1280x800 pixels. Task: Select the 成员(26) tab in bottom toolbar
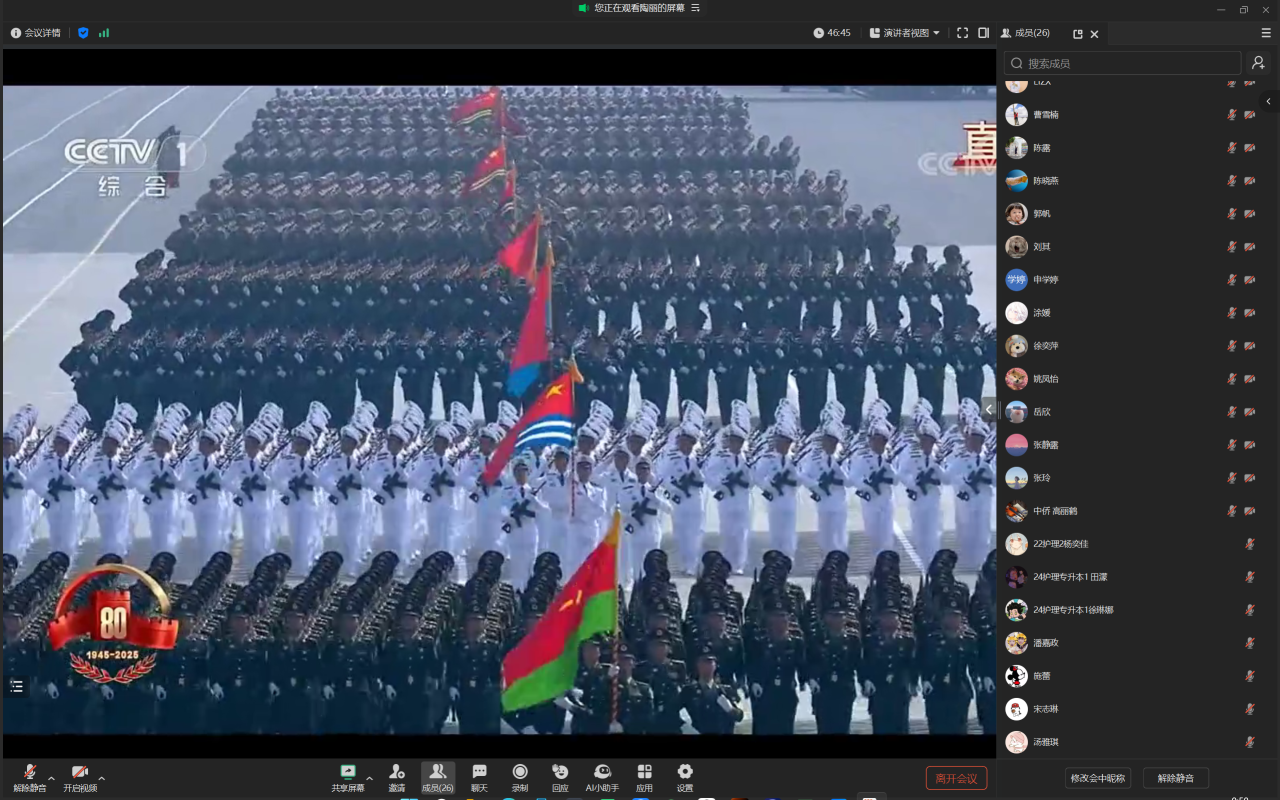(438, 777)
